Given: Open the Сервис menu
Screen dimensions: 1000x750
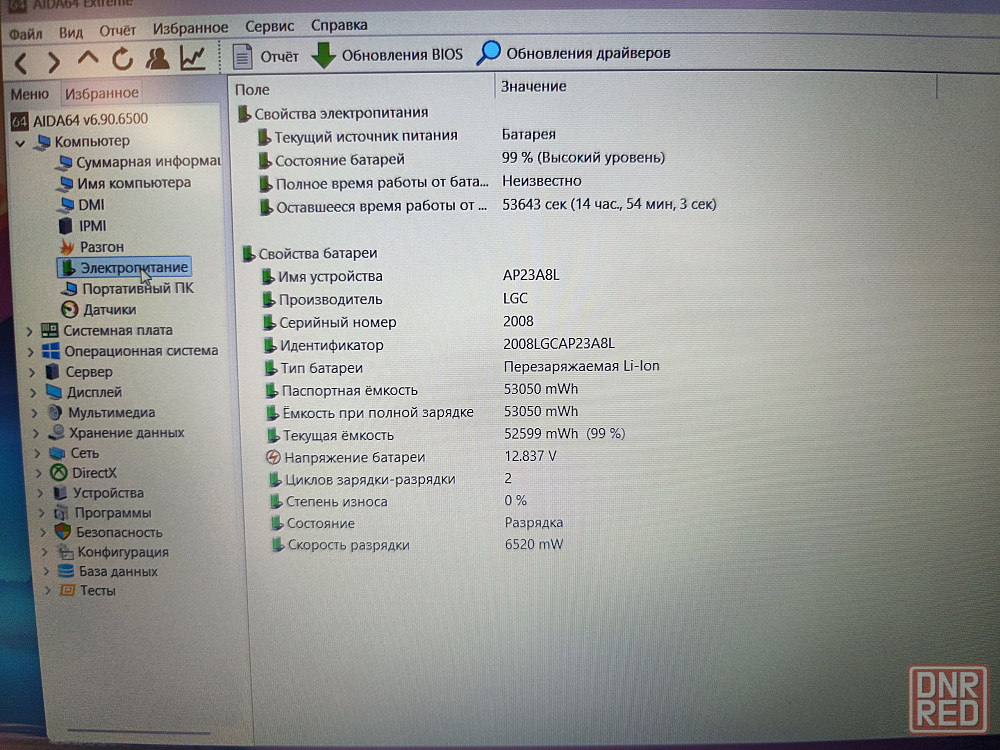Looking at the screenshot, I should pos(269,26).
